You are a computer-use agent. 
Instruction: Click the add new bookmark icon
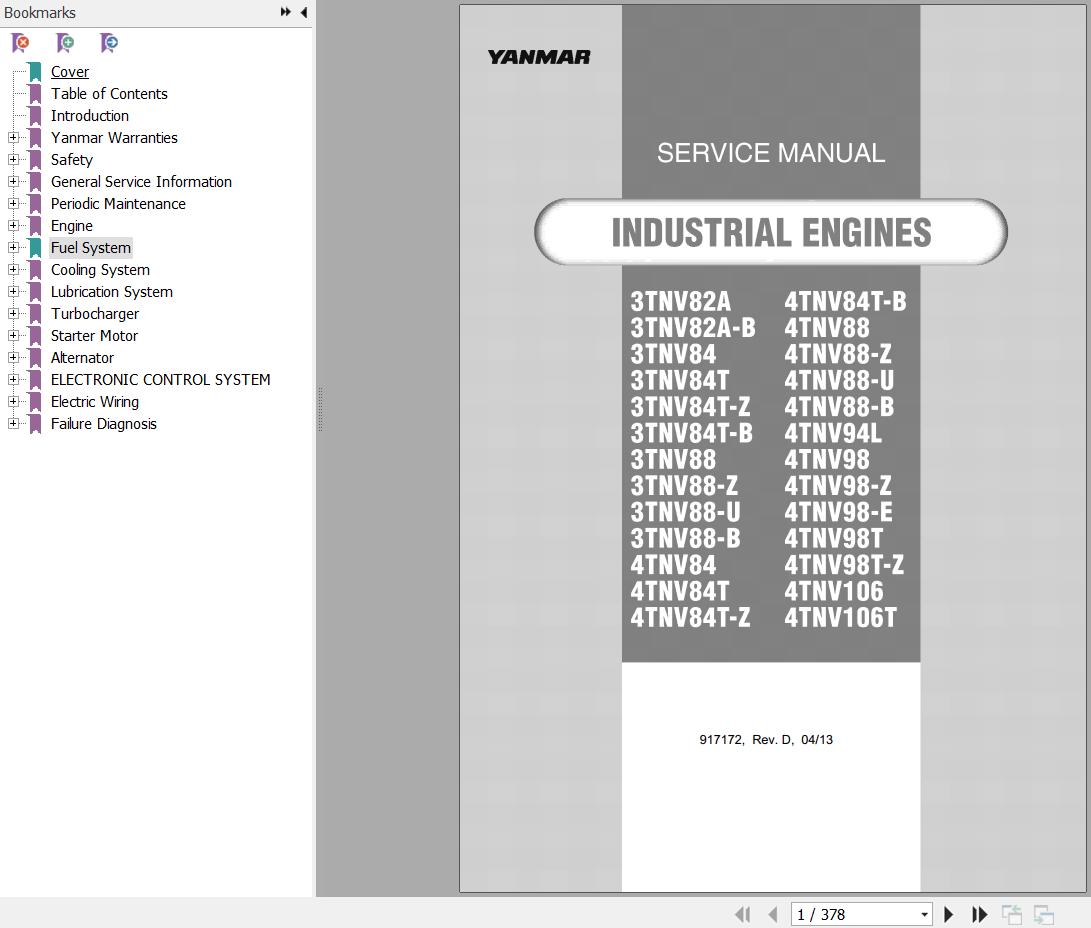coord(65,43)
